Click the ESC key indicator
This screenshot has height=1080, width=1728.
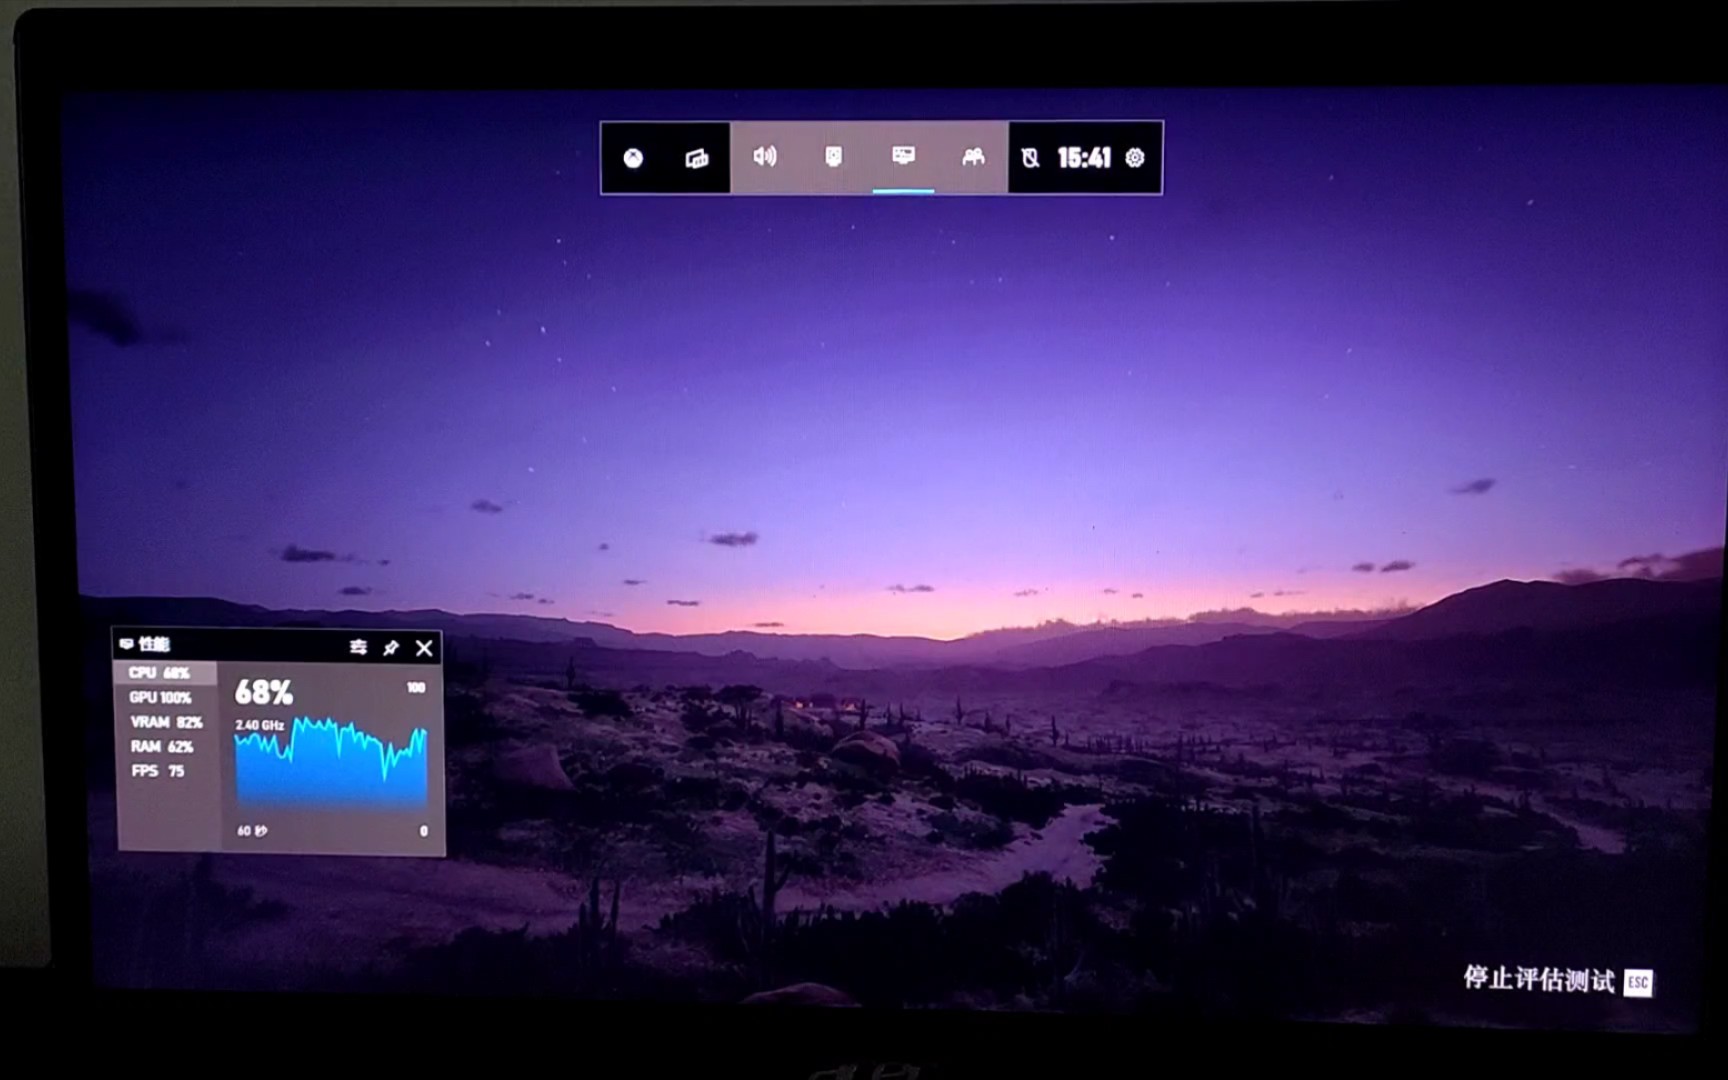point(1638,982)
